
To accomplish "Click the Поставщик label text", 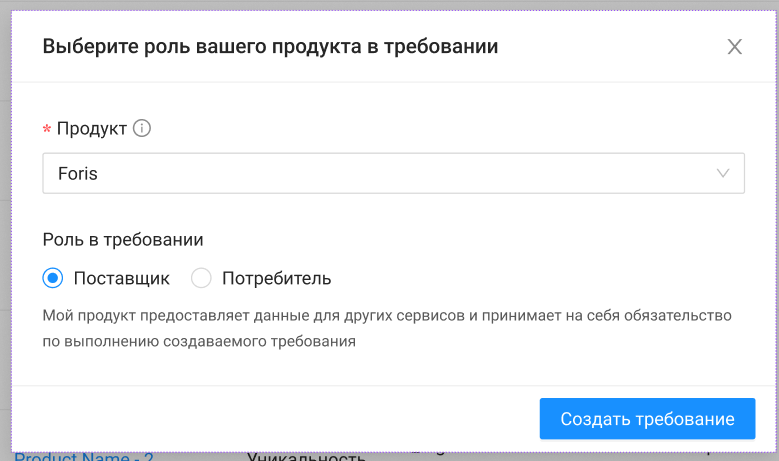I will 122,278.
